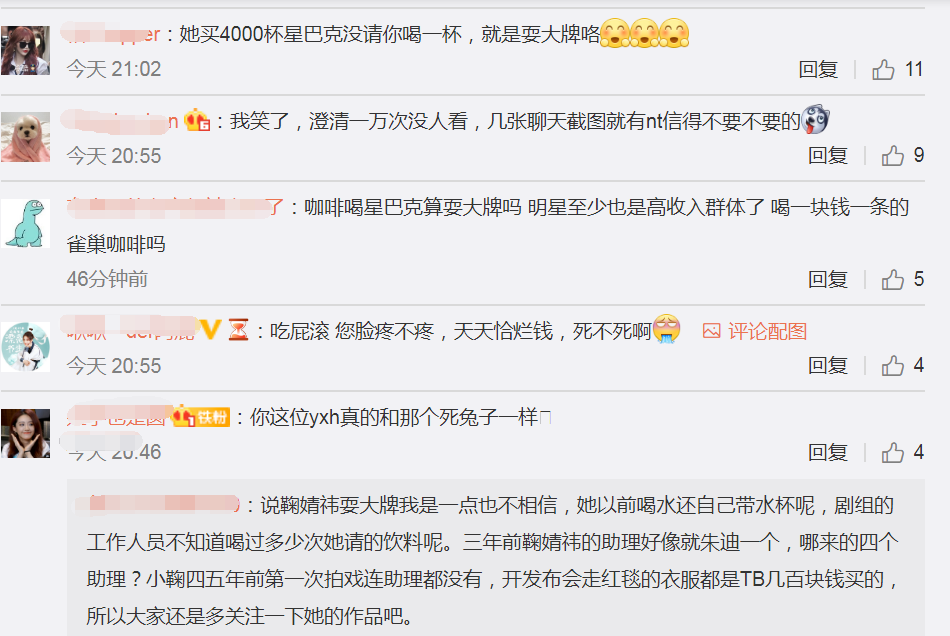Like the Nestle coffee comment with 5 likes
This screenshot has height=636, width=950.
tap(892, 279)
